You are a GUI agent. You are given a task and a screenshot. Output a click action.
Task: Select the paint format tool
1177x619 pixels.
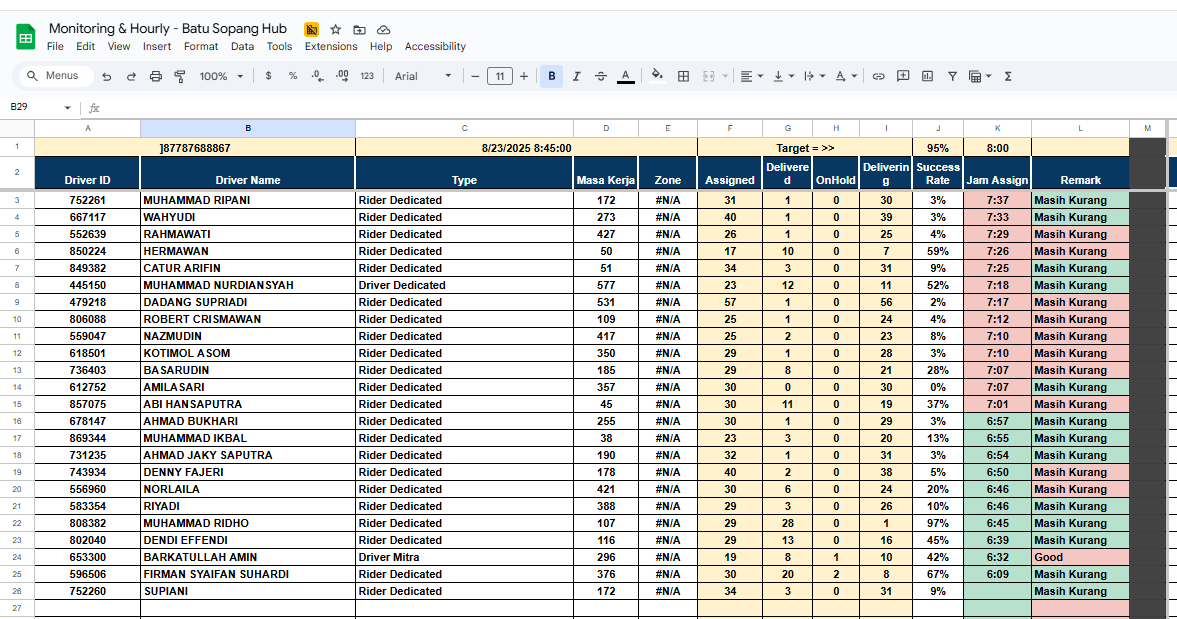180,76
